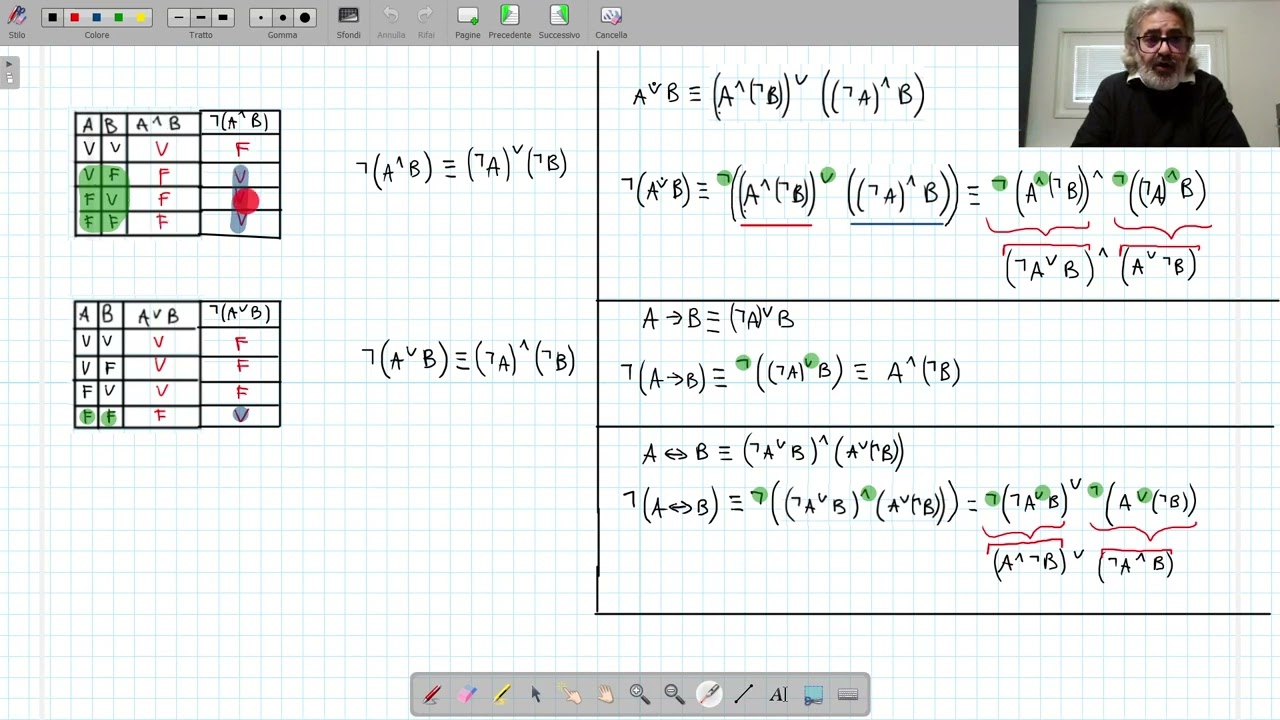Select the red pen color
The image size is (1280, 720).
click(75, 17)
